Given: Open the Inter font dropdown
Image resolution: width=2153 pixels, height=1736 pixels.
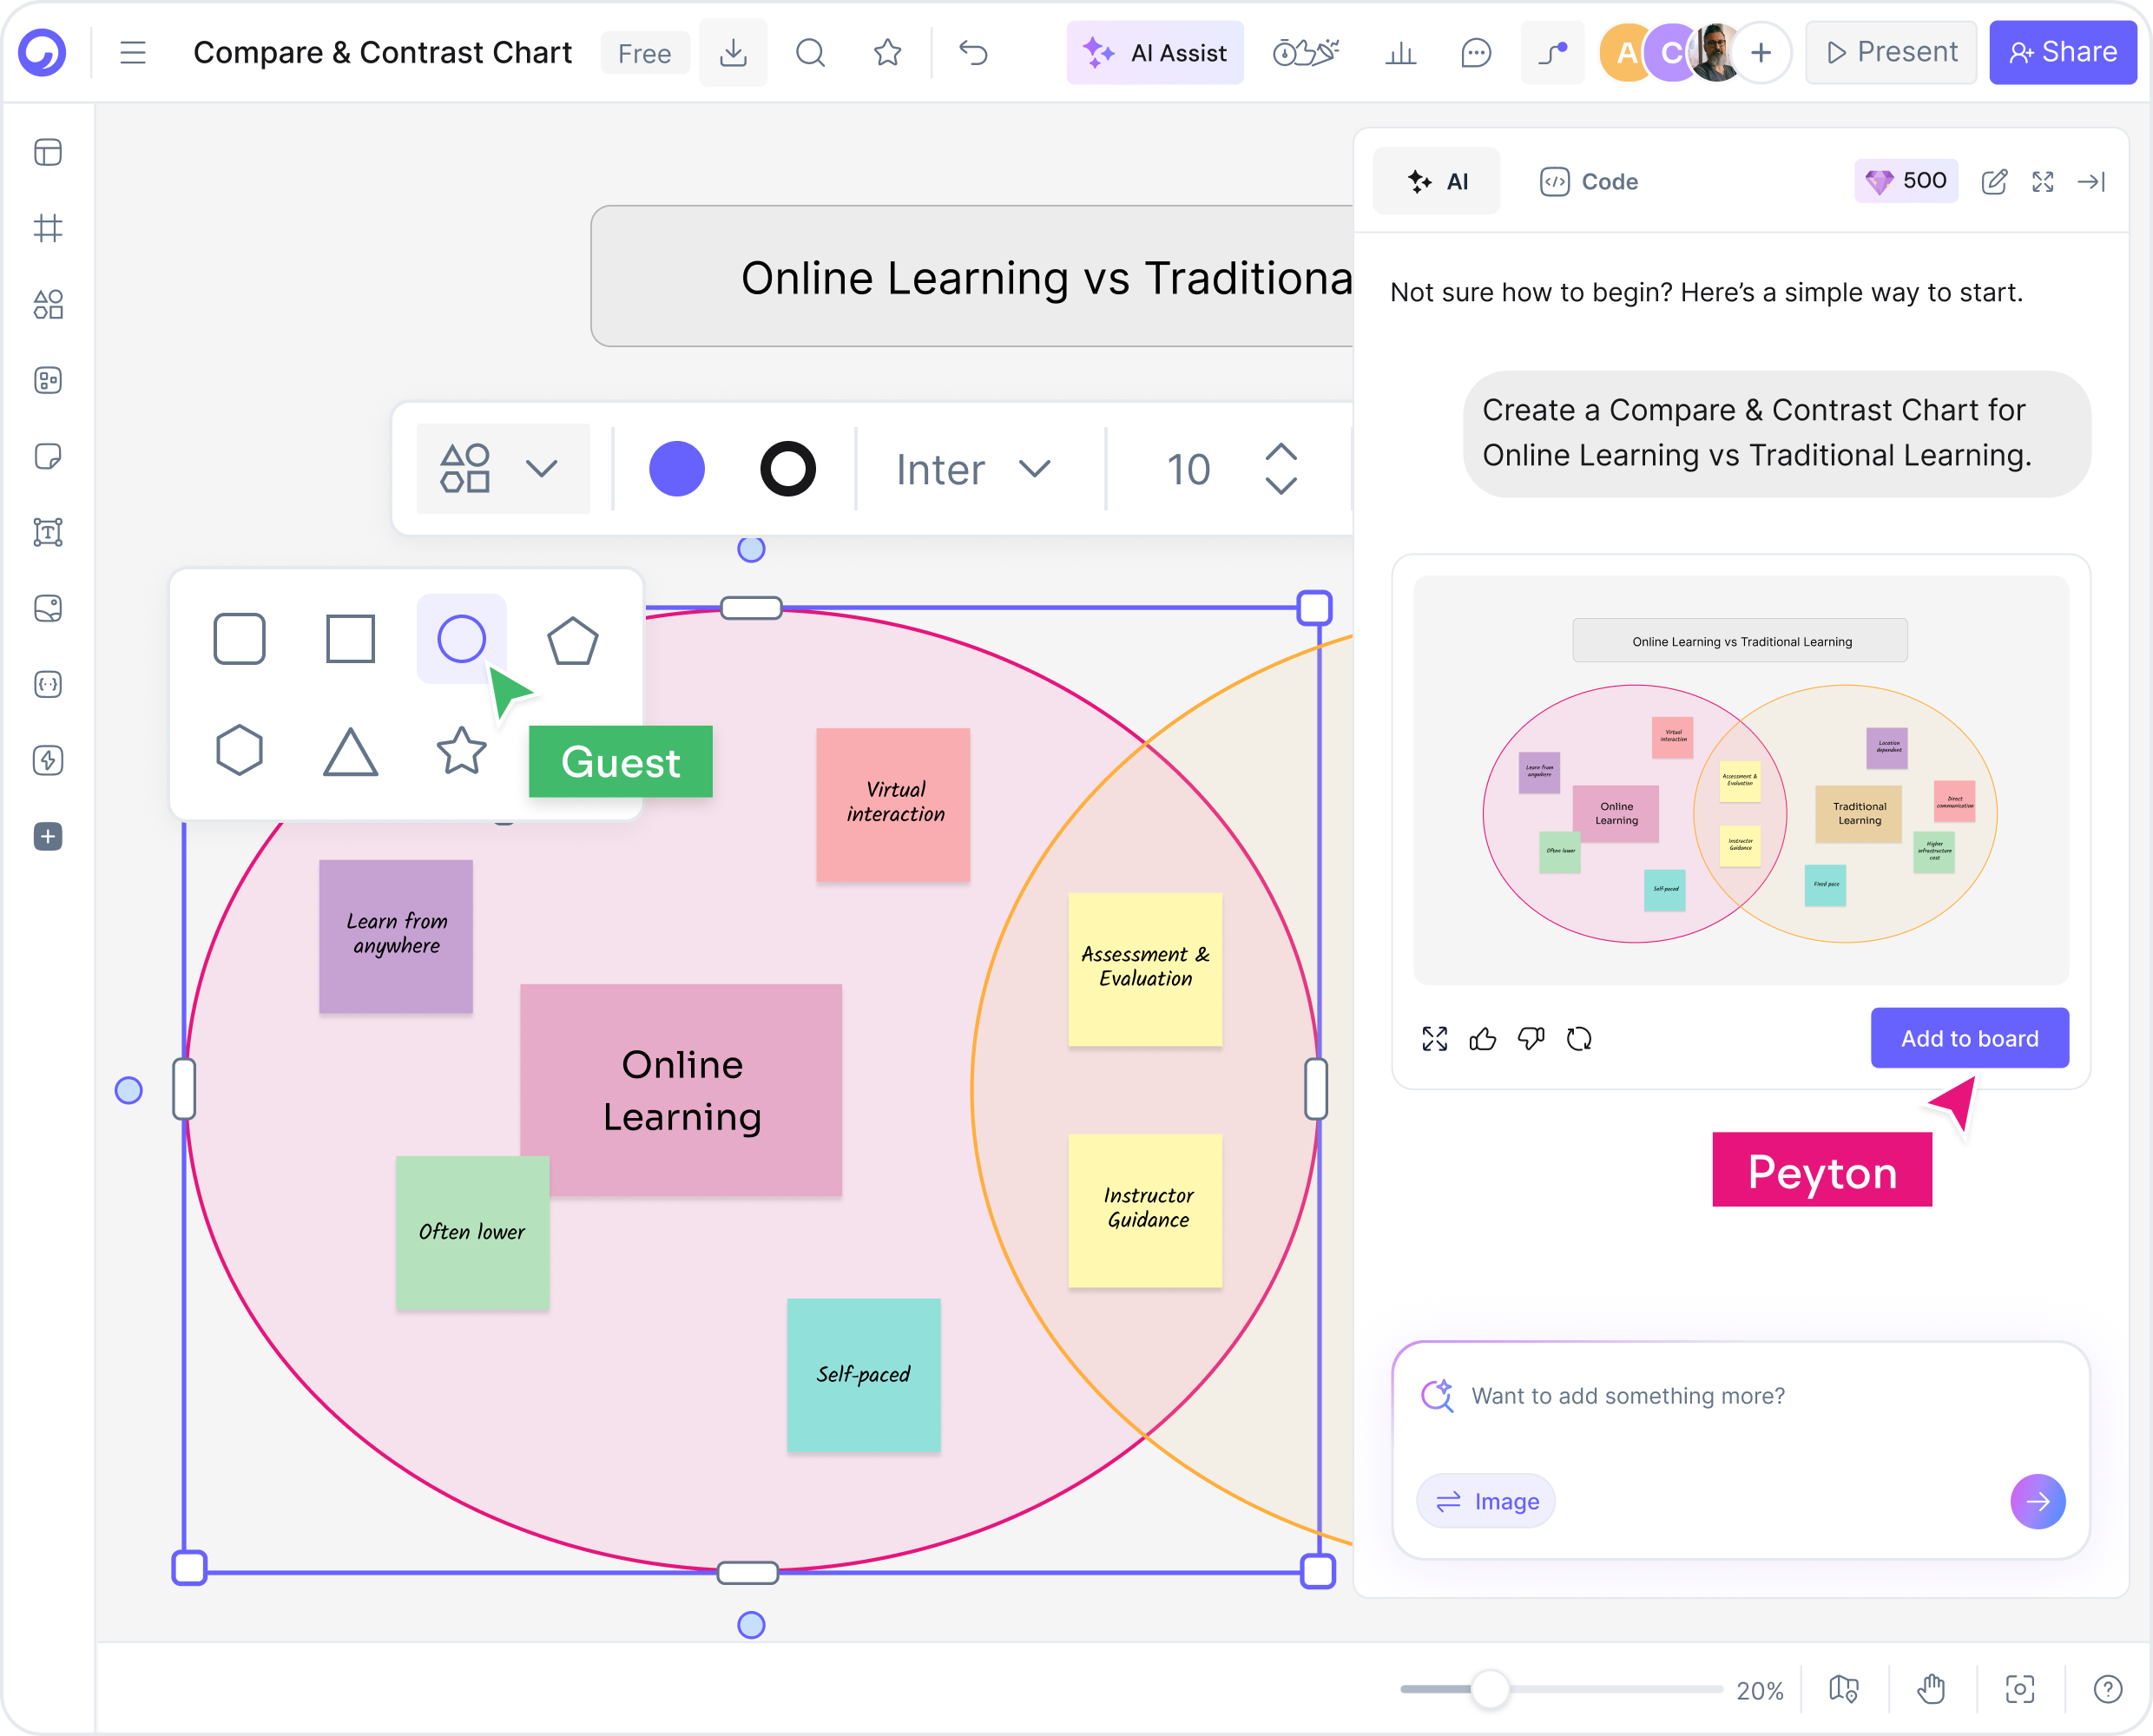Looking at the screenshot, I should point(974,469).
